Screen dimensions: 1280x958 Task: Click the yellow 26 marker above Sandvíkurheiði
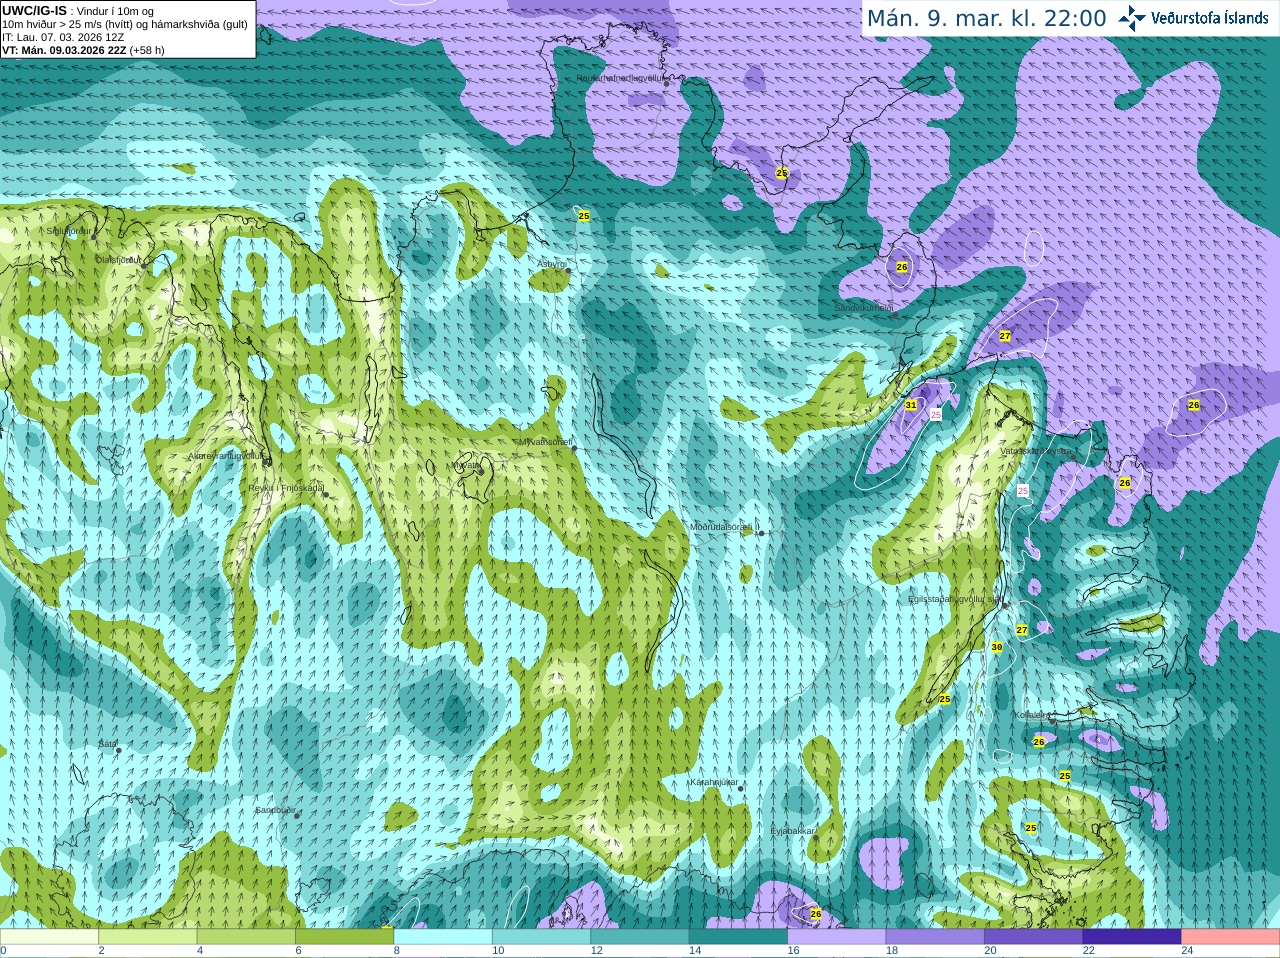[902, 267]
